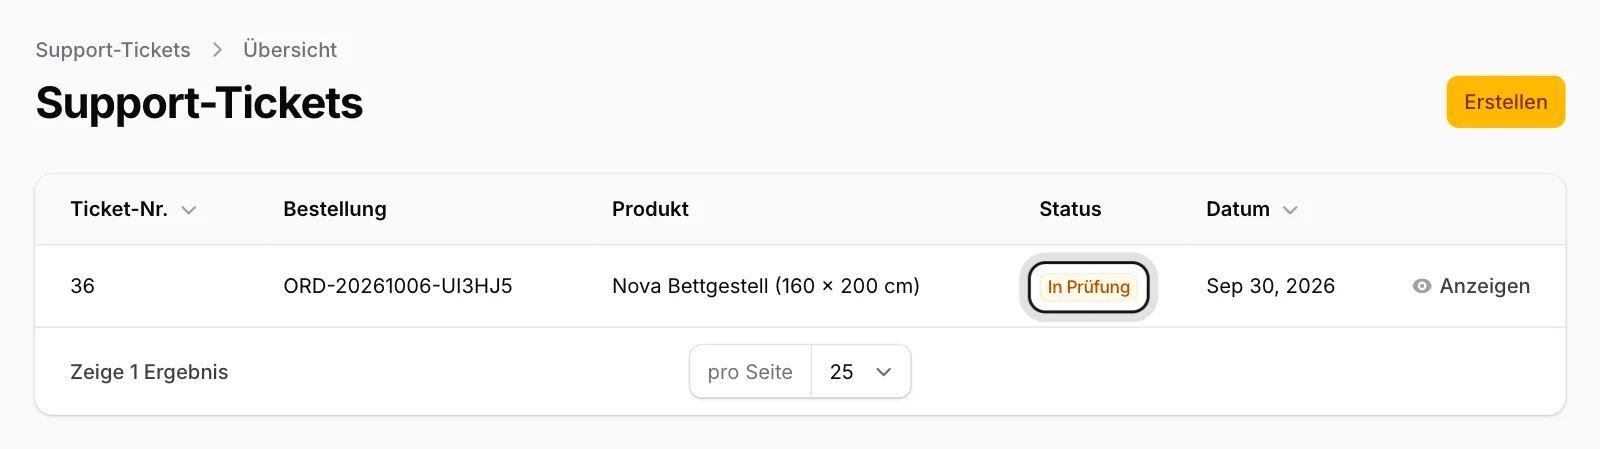
Task: Open ticket via Anzeigen link
Action: click(x=1471, y=286)
